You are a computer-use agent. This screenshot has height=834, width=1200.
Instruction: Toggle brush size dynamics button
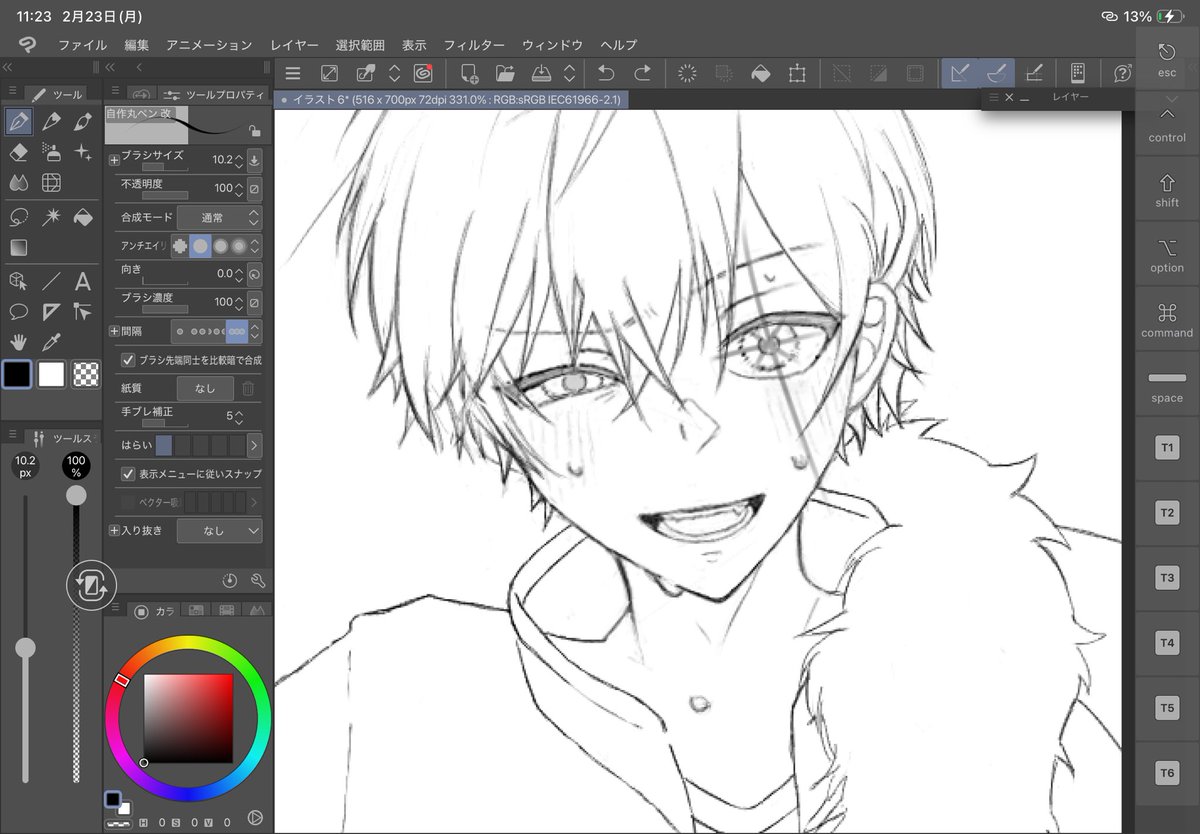[254, 159]
